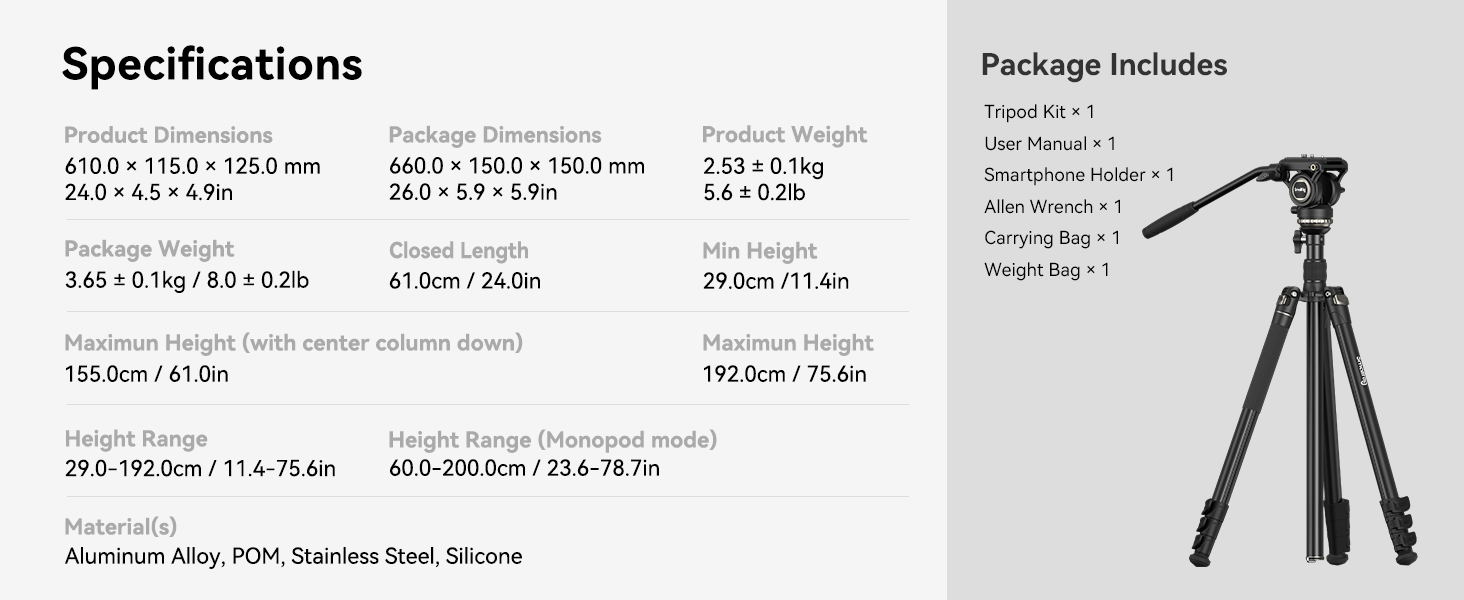This screenshot has height=600, width=1464.
Task: Select the Weight Bag × 1 item
Action: [1047, 270]
